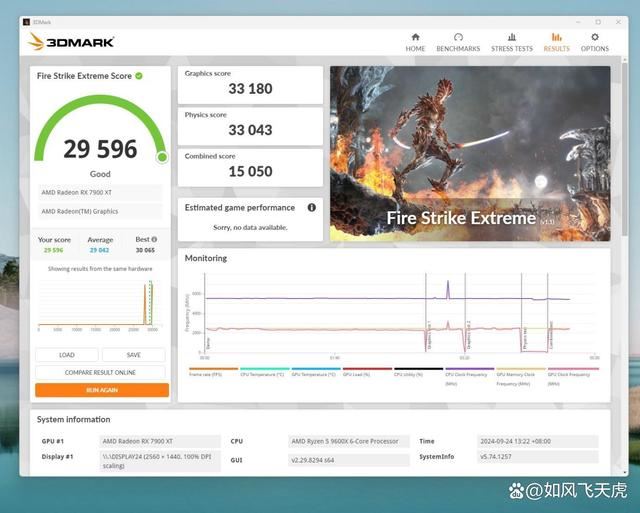Click the info icon beside Best score
This screenshot has height=513, width=640.
154,239
